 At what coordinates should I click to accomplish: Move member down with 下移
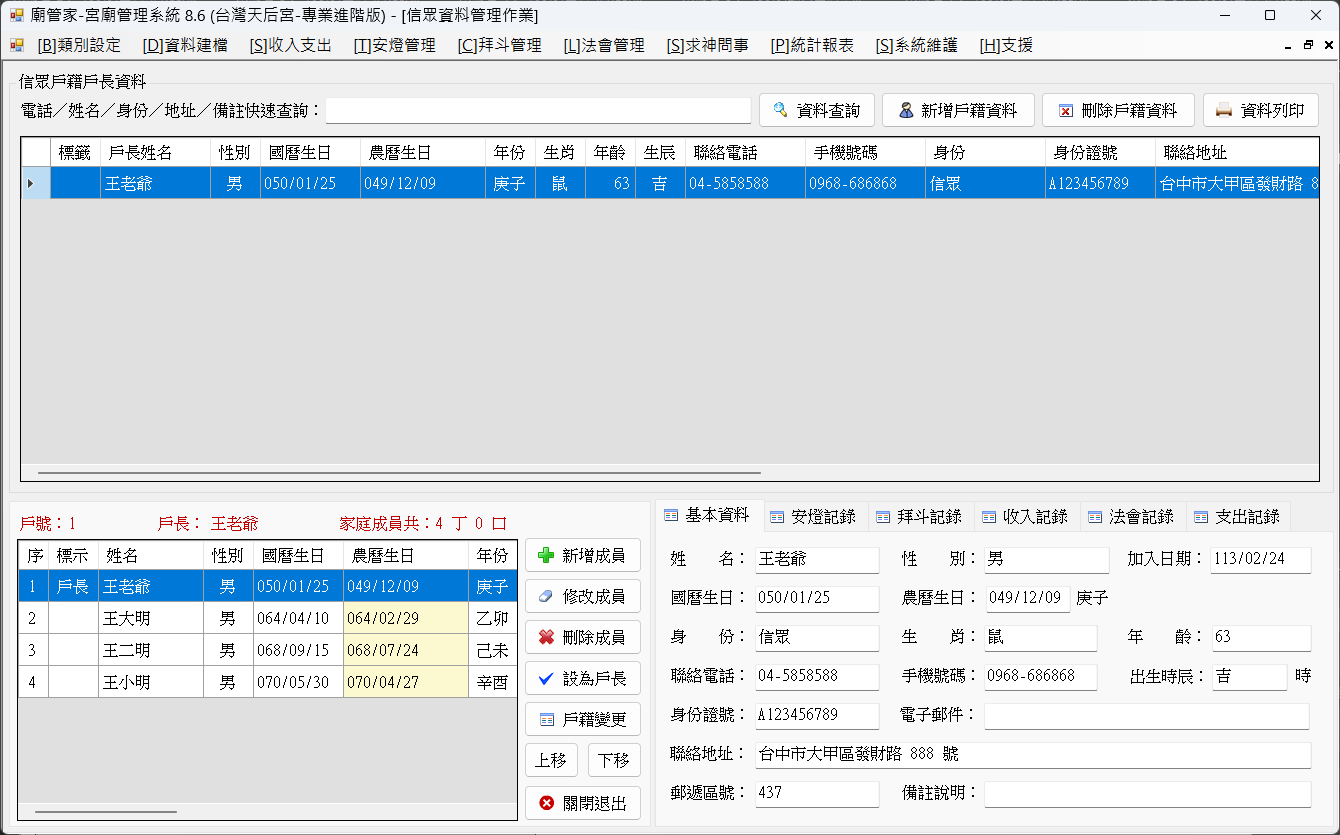pyautogui.click(x=614, y=760)
